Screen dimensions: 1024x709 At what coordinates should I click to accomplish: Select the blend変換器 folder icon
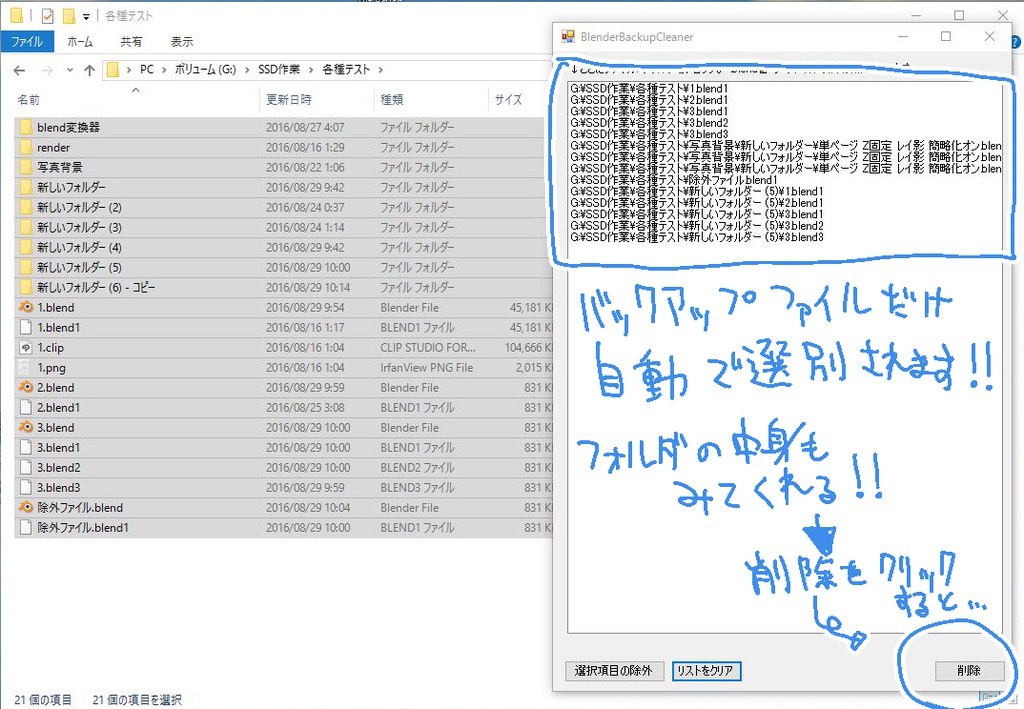click(25, 127)
